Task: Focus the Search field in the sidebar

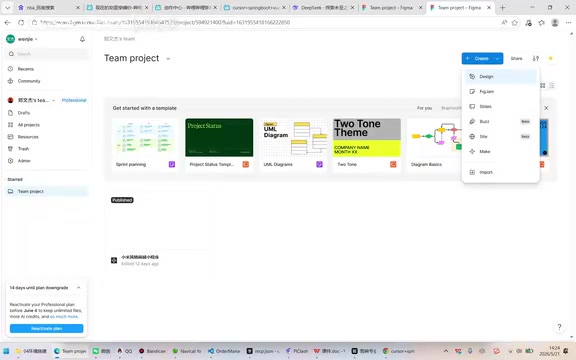Action: (x=47, y=54)
